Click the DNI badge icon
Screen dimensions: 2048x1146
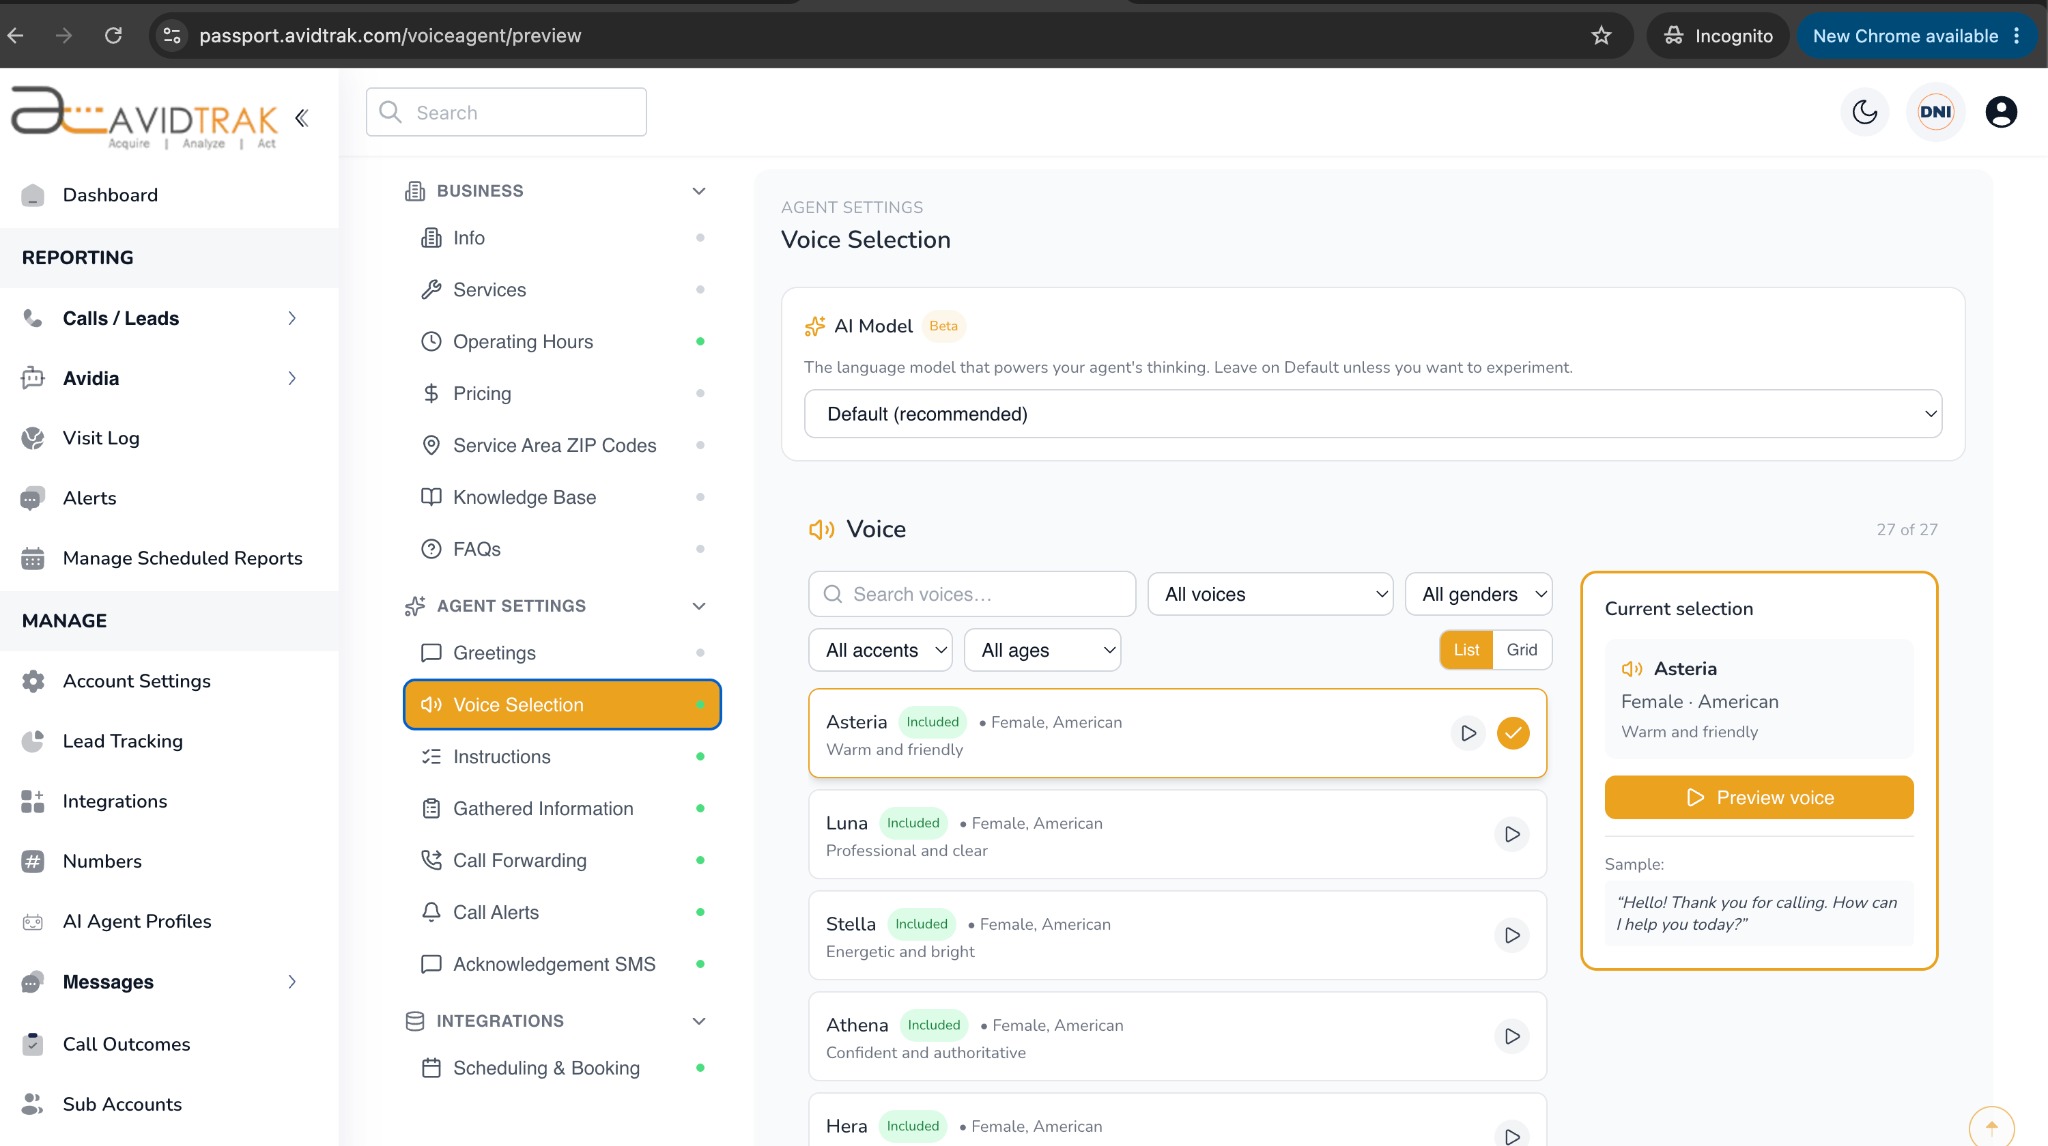coord(1935,112)
